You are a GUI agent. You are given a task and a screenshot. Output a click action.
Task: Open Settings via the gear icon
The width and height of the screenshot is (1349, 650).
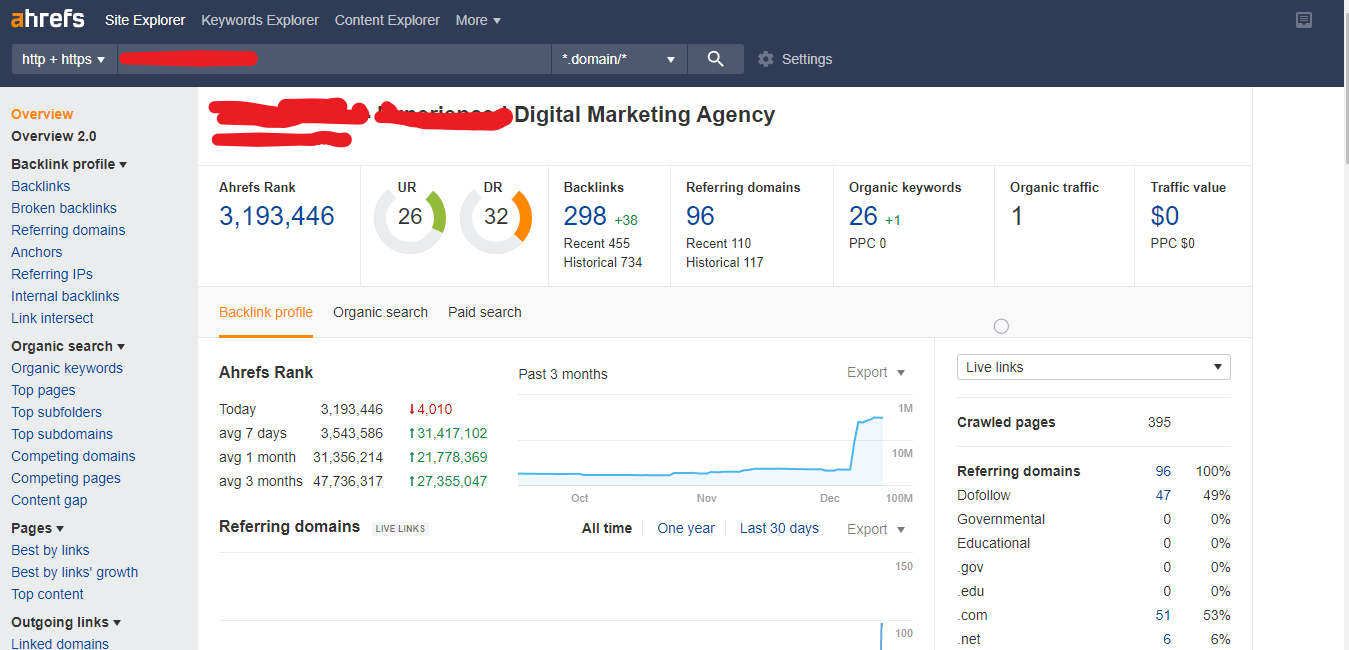pos(766,59)
